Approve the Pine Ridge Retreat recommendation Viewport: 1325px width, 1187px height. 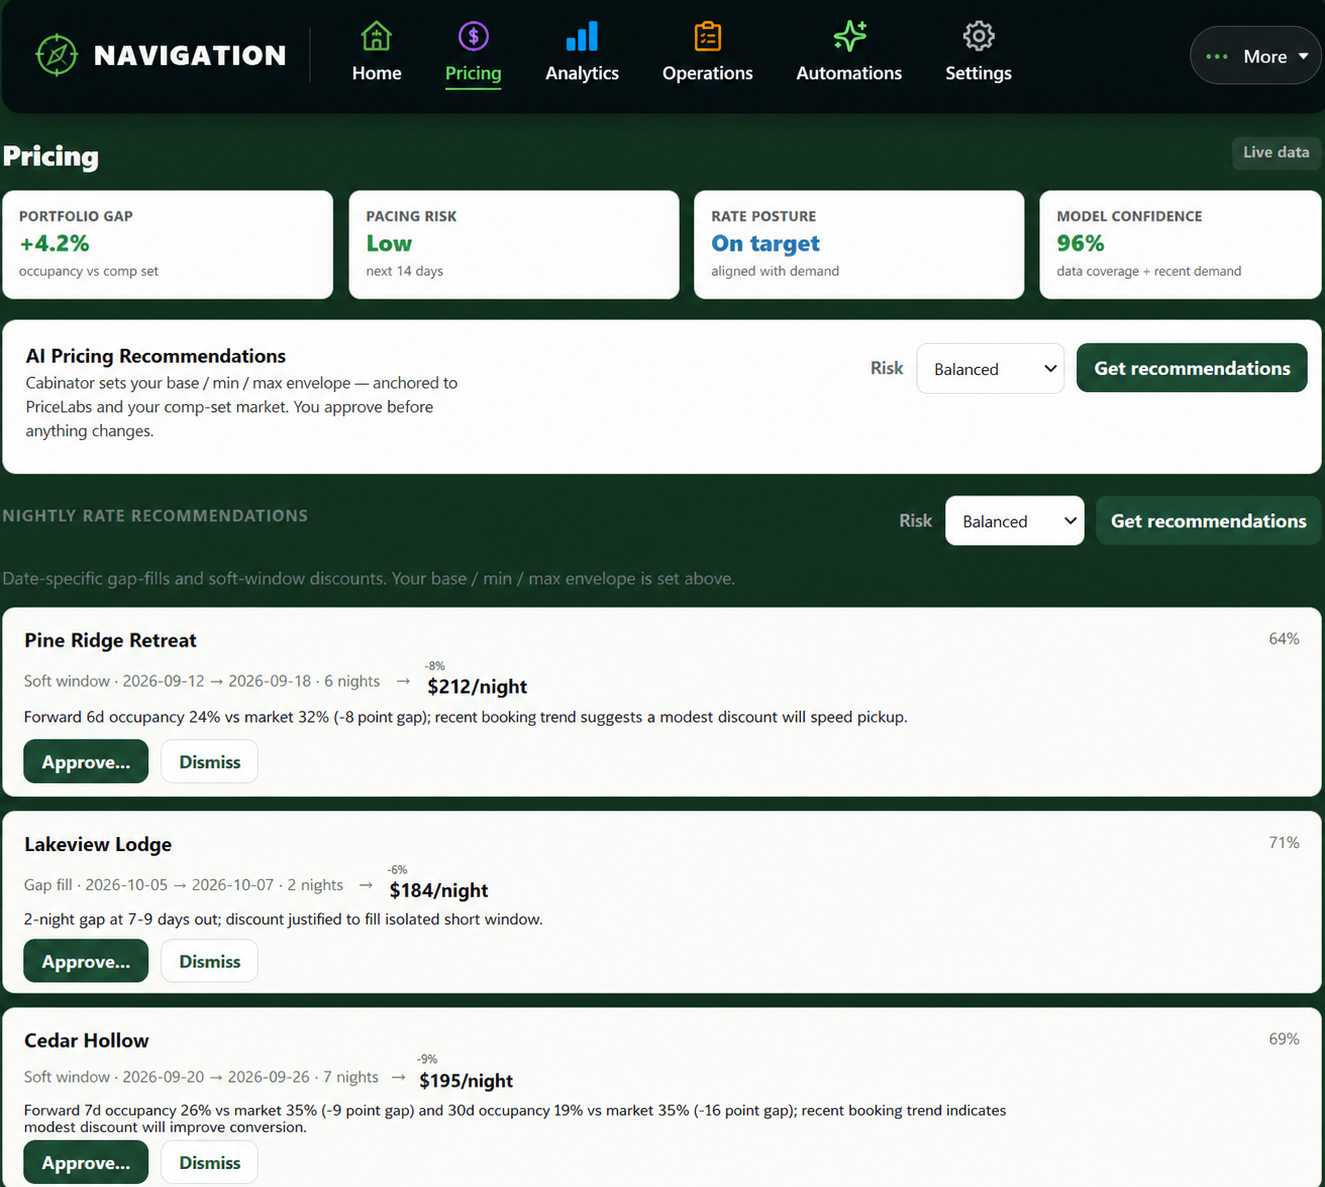pyautogui.click(x=86, y=761)
